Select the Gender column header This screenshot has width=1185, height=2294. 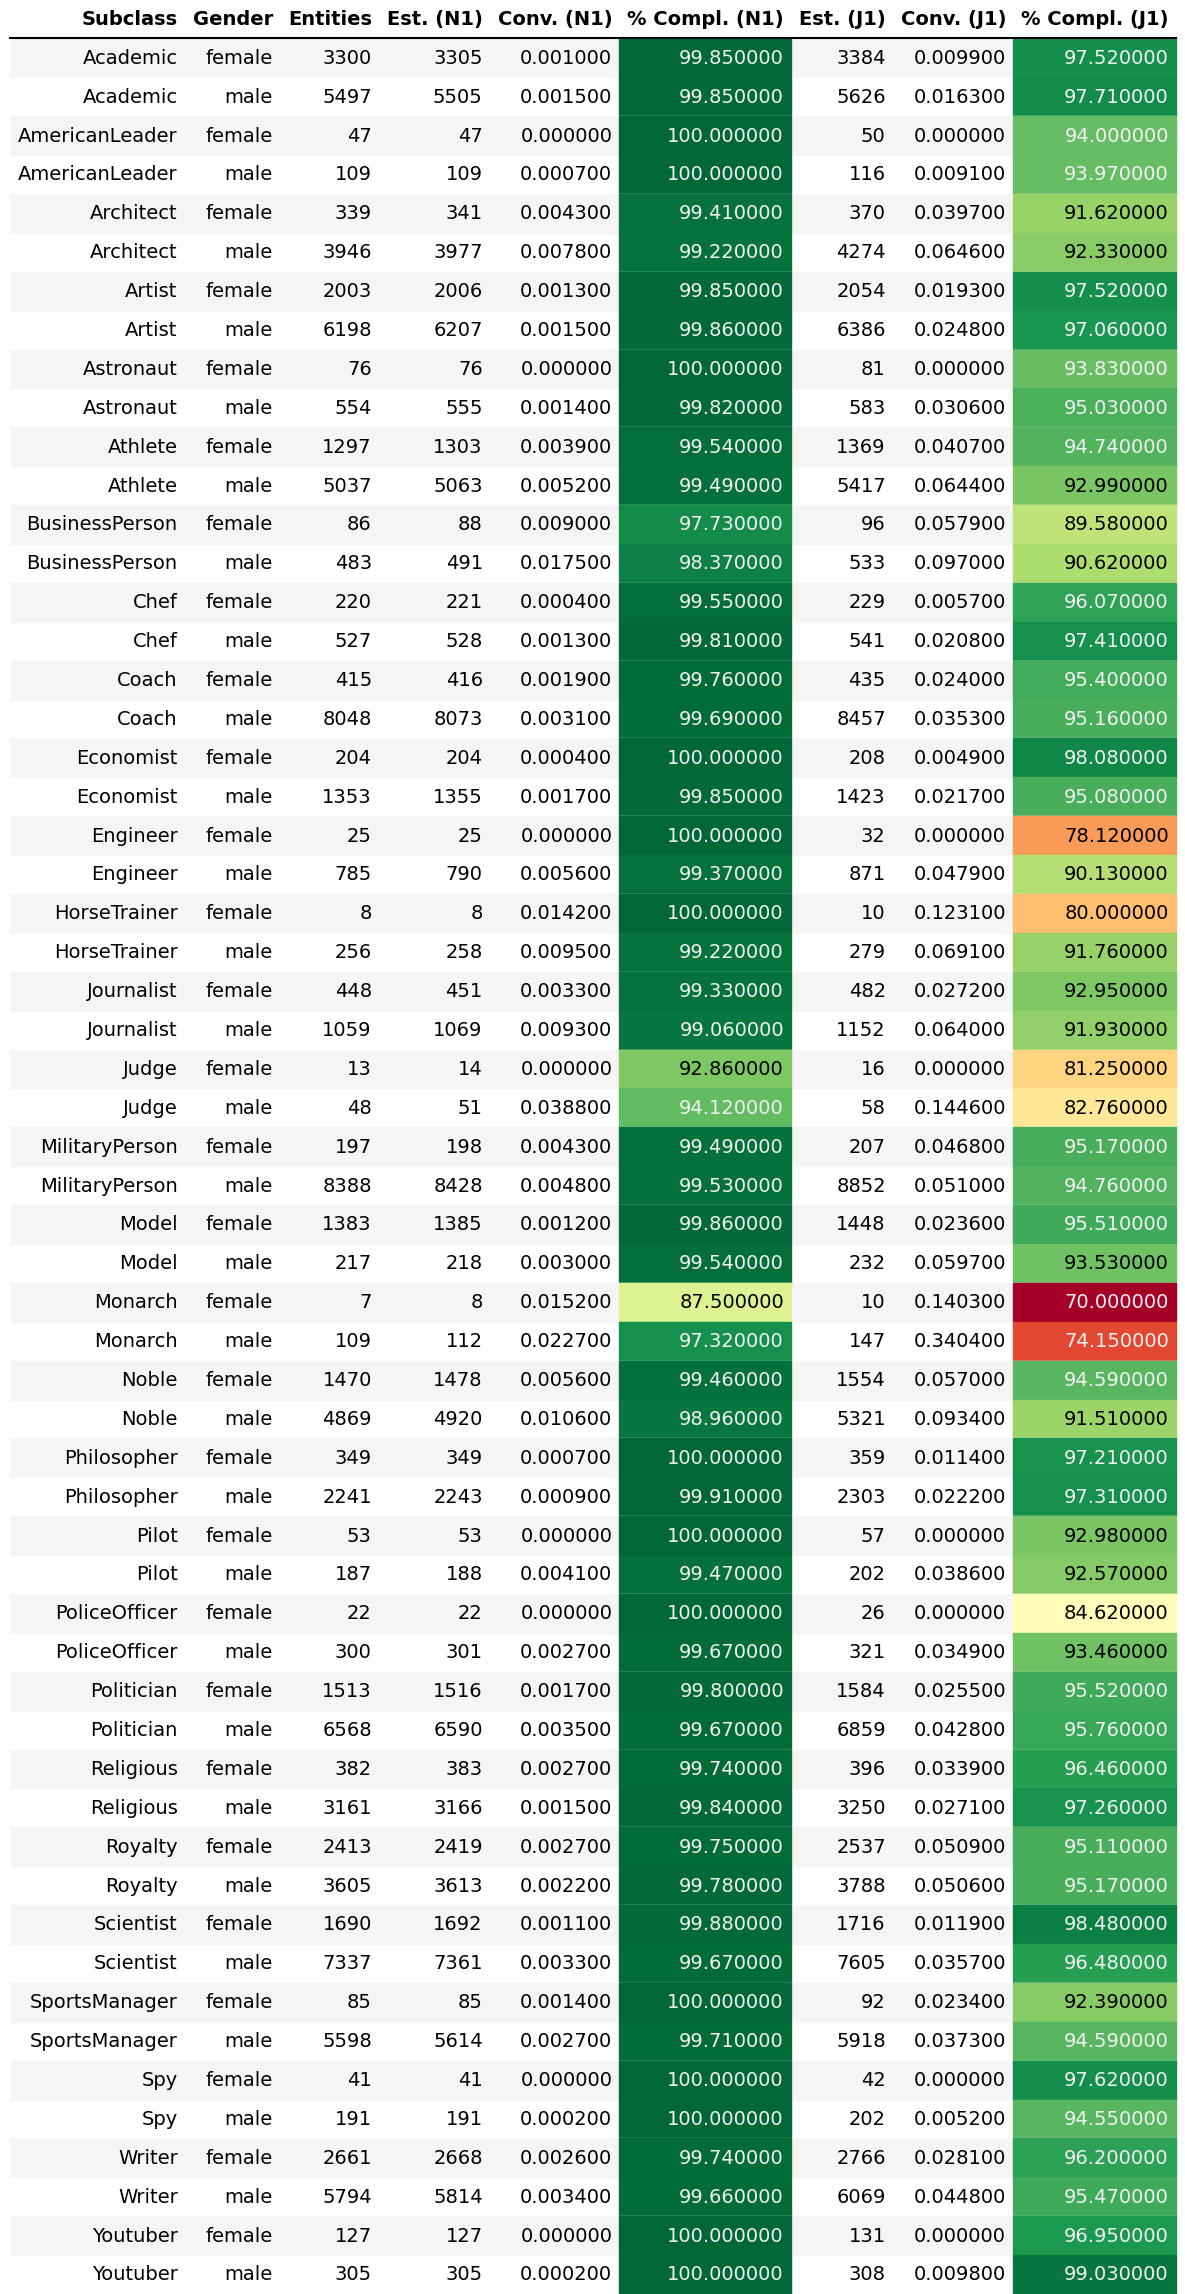(x=233, y=18)
